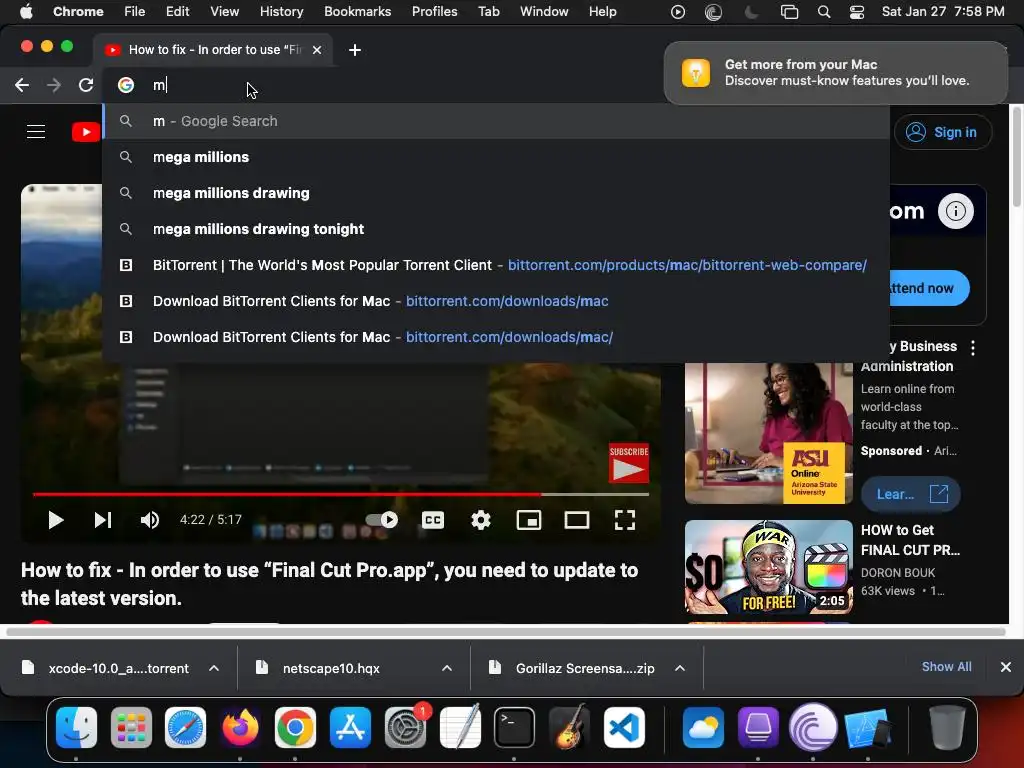
Task: Click the 'Get more from your Mac' notification
Action: [x=836, y=72]
